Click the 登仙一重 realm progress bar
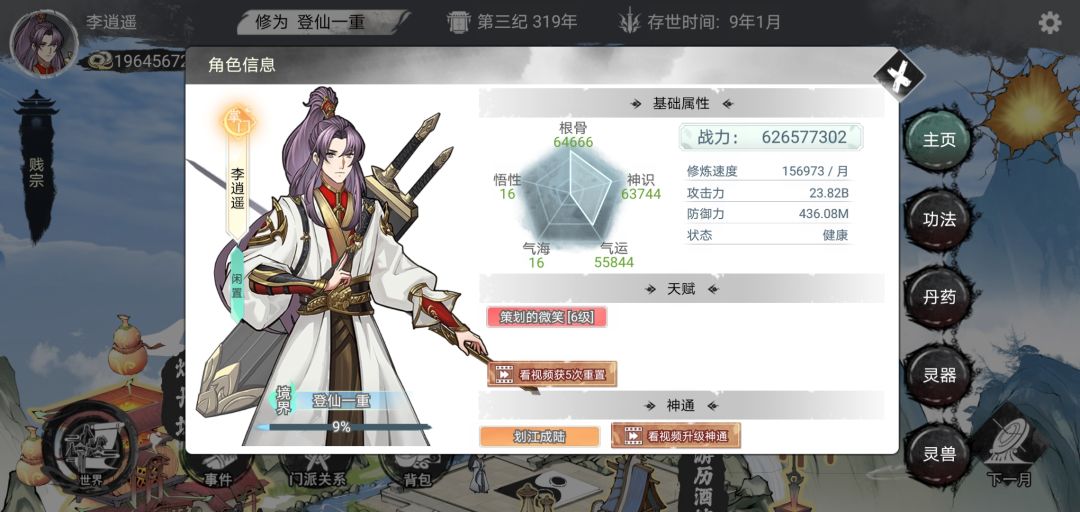 pyautogui.click(x=343, y=427)
